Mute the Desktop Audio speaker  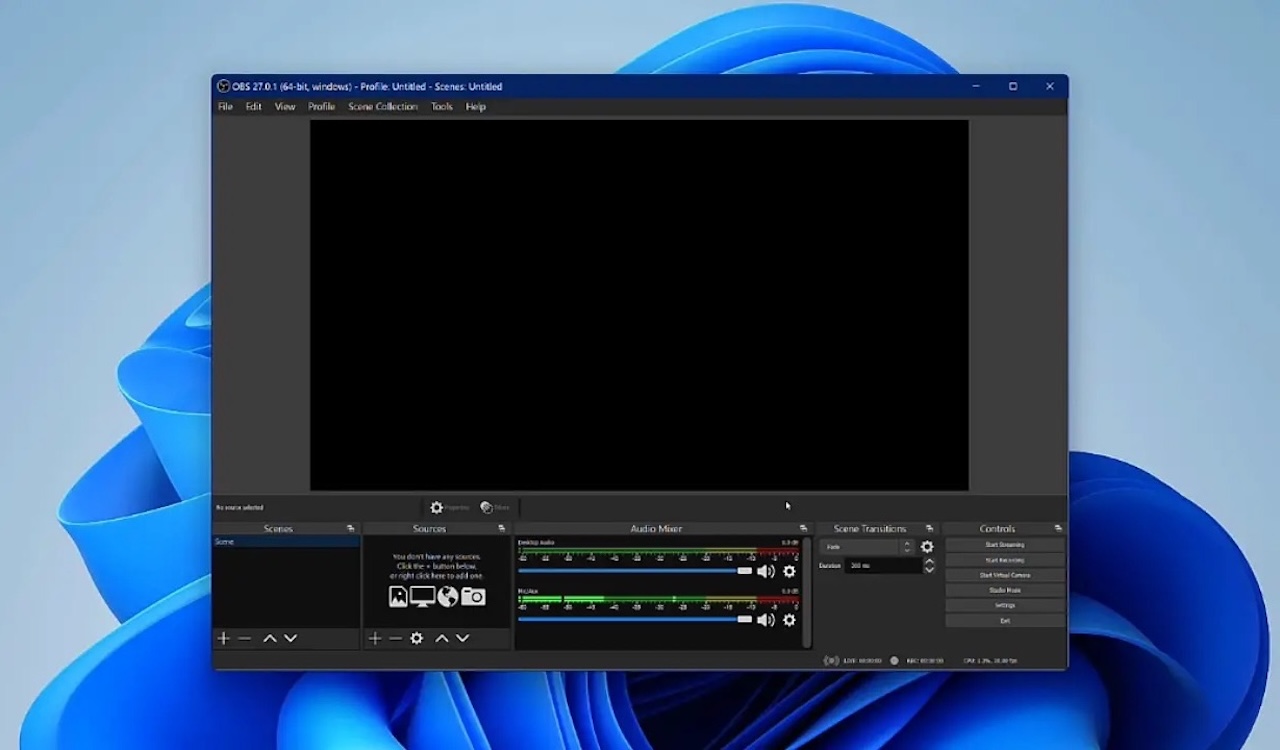coord(766,571)
